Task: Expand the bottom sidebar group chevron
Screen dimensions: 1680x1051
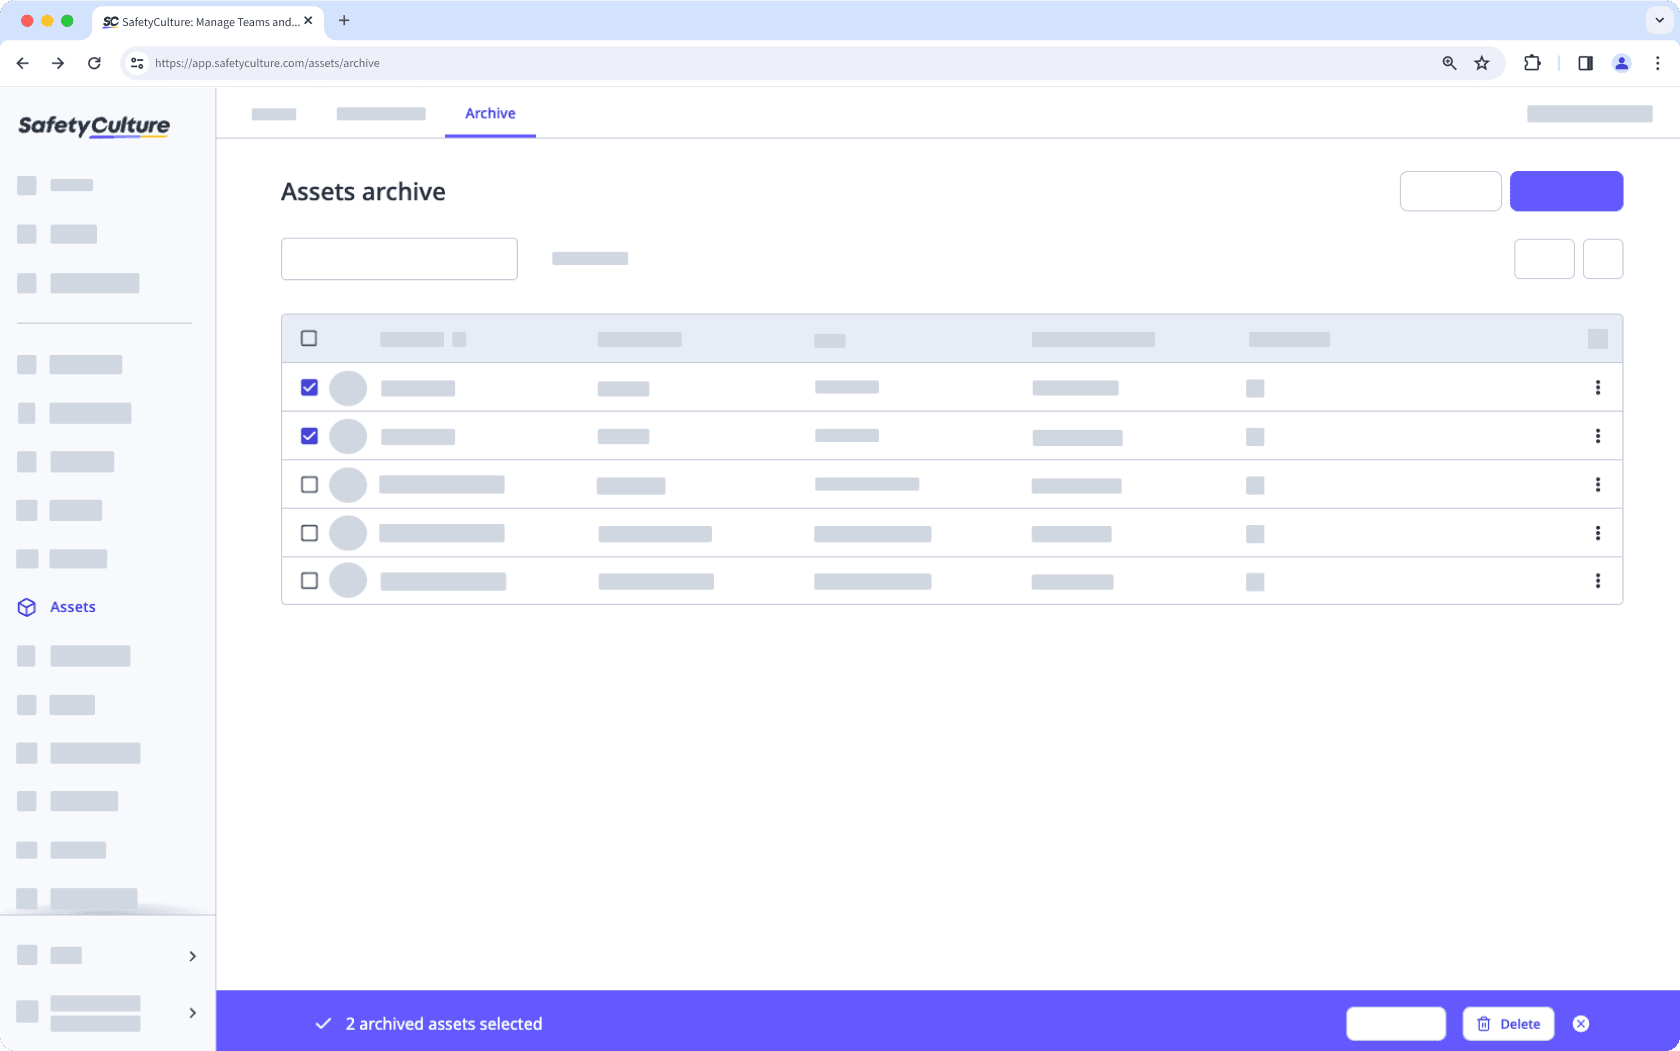Action: click(193, 1013)
